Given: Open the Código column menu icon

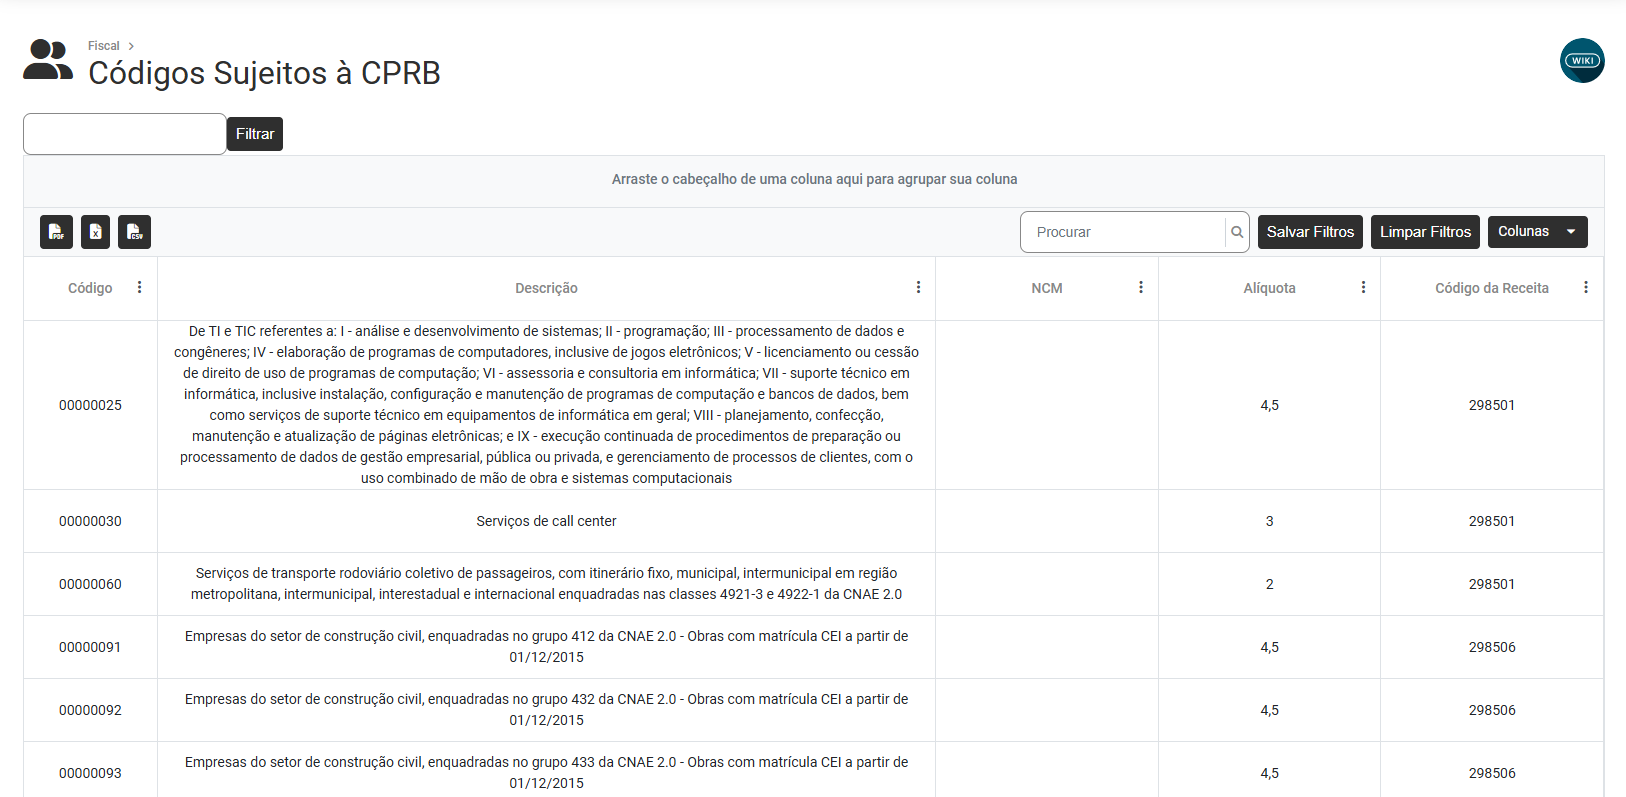Looking at the screenshot, I should 139,287.
